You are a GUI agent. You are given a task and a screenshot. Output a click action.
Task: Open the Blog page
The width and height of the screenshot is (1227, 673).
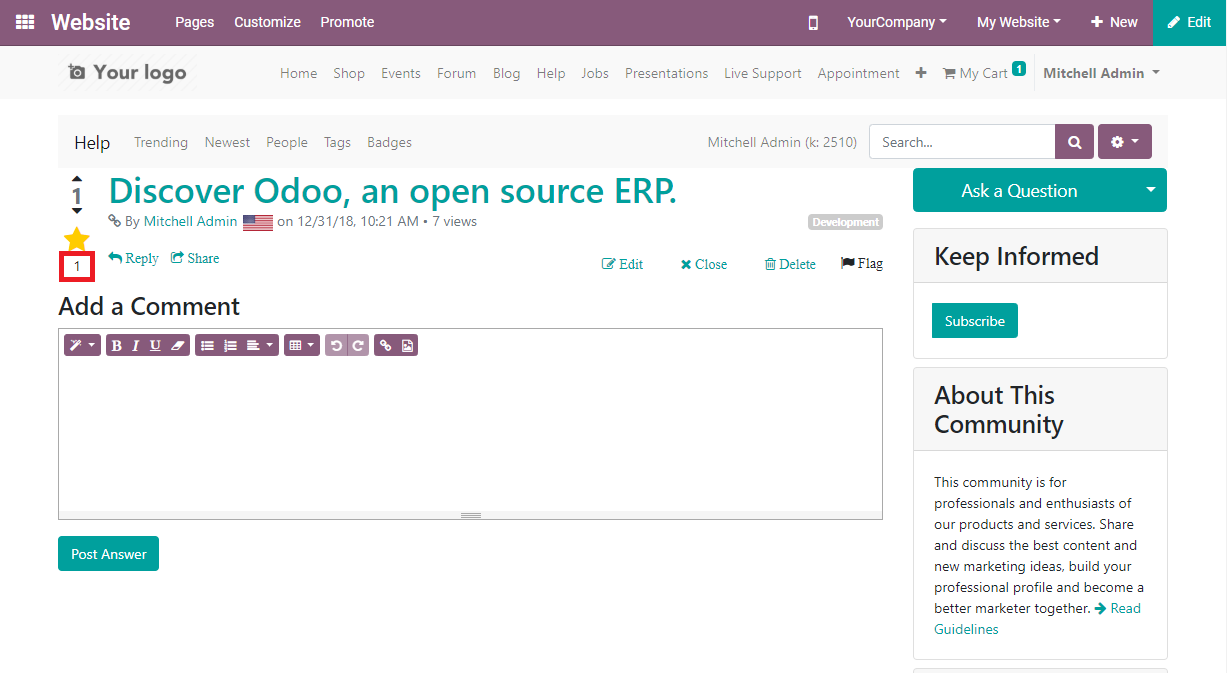click(506, 73)
